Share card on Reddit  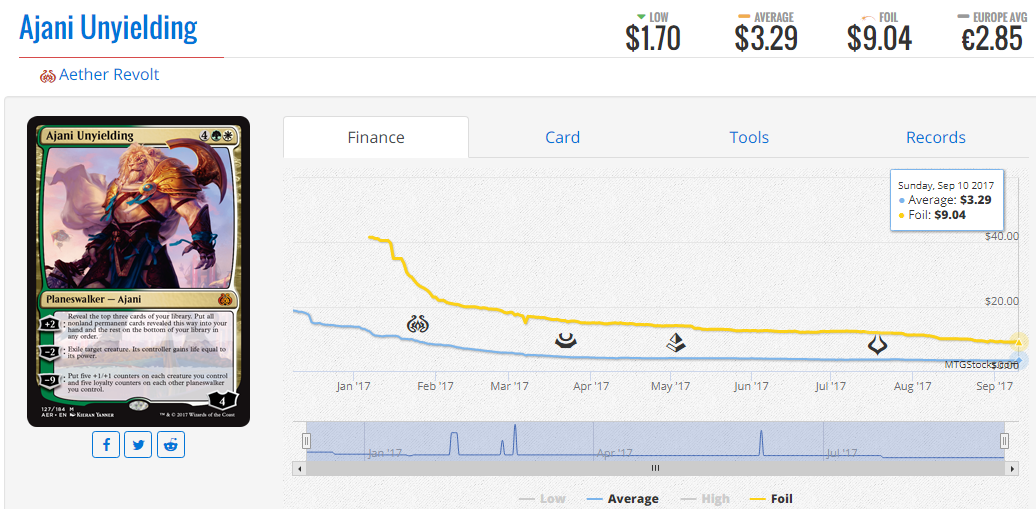coord(171,444)
